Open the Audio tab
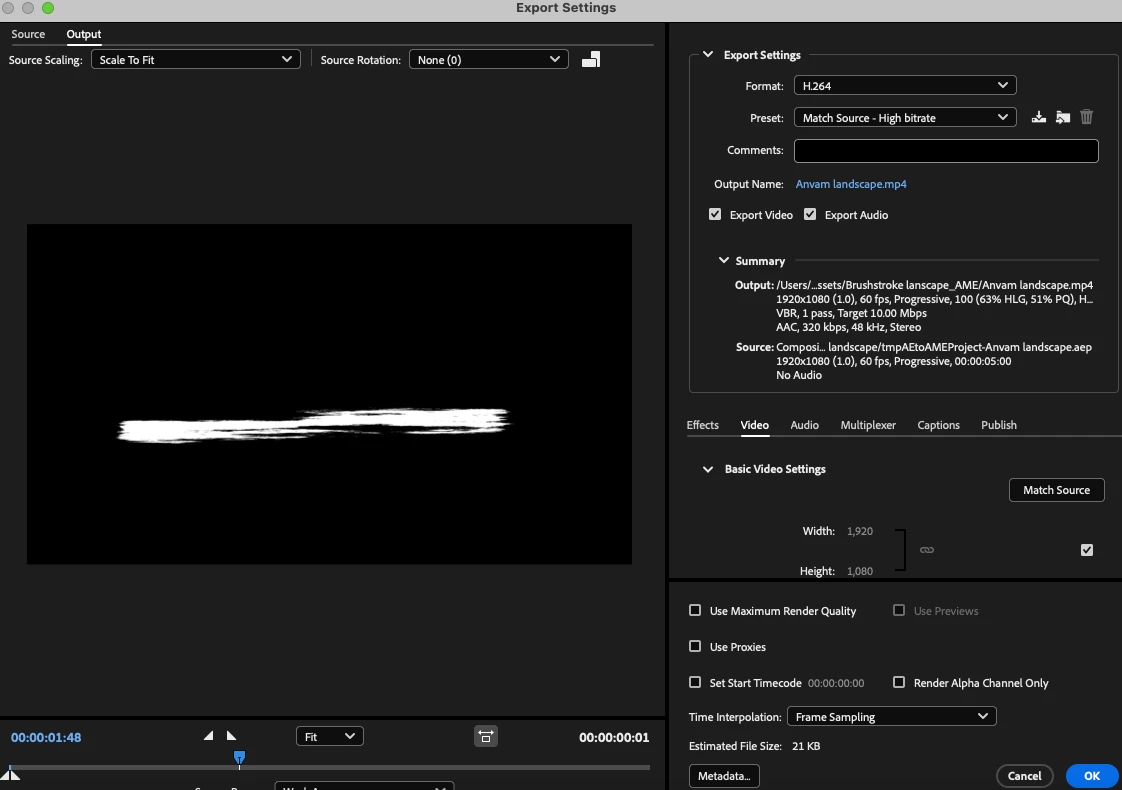This screenshot has height=790, width=1122. tap(804, 425)
